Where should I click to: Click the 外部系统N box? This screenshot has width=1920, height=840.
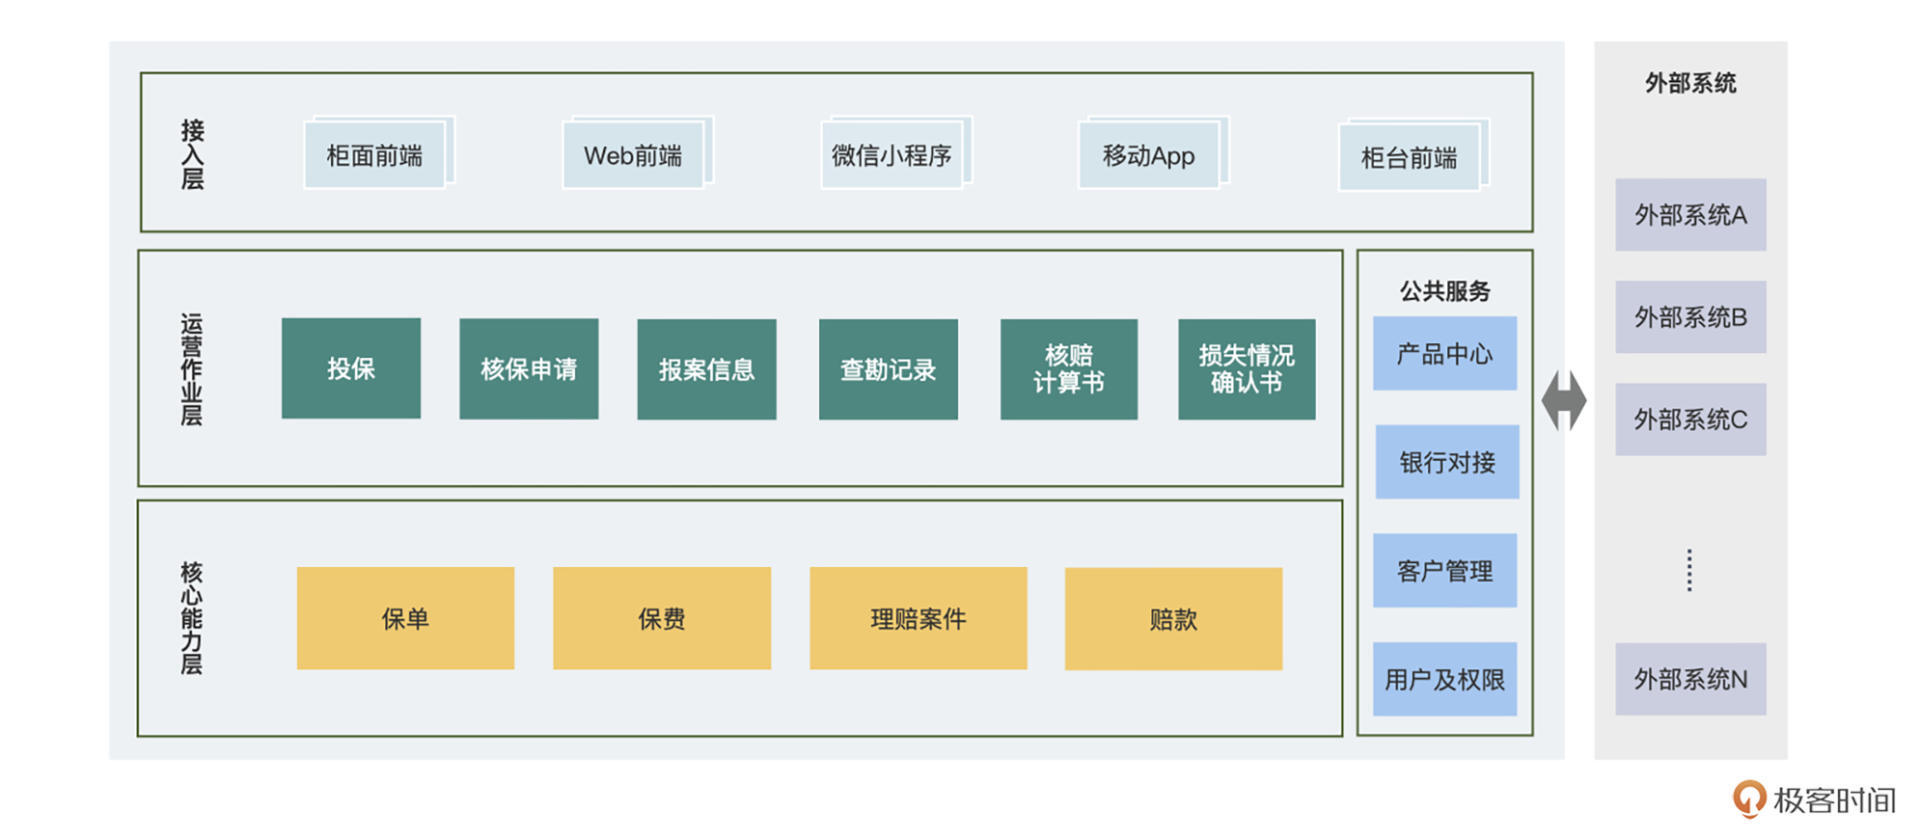pyautogui.click(x=1691, y=679)
